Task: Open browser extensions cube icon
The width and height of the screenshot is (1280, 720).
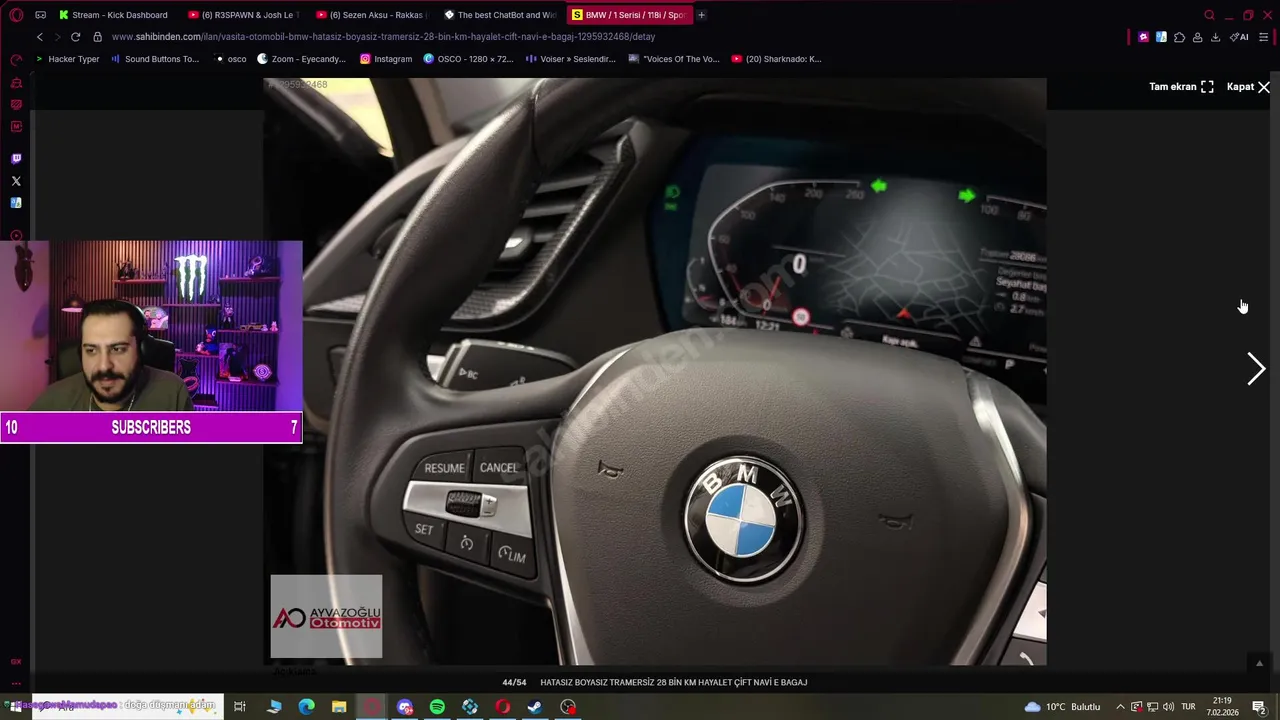Action: point(1179,37)
